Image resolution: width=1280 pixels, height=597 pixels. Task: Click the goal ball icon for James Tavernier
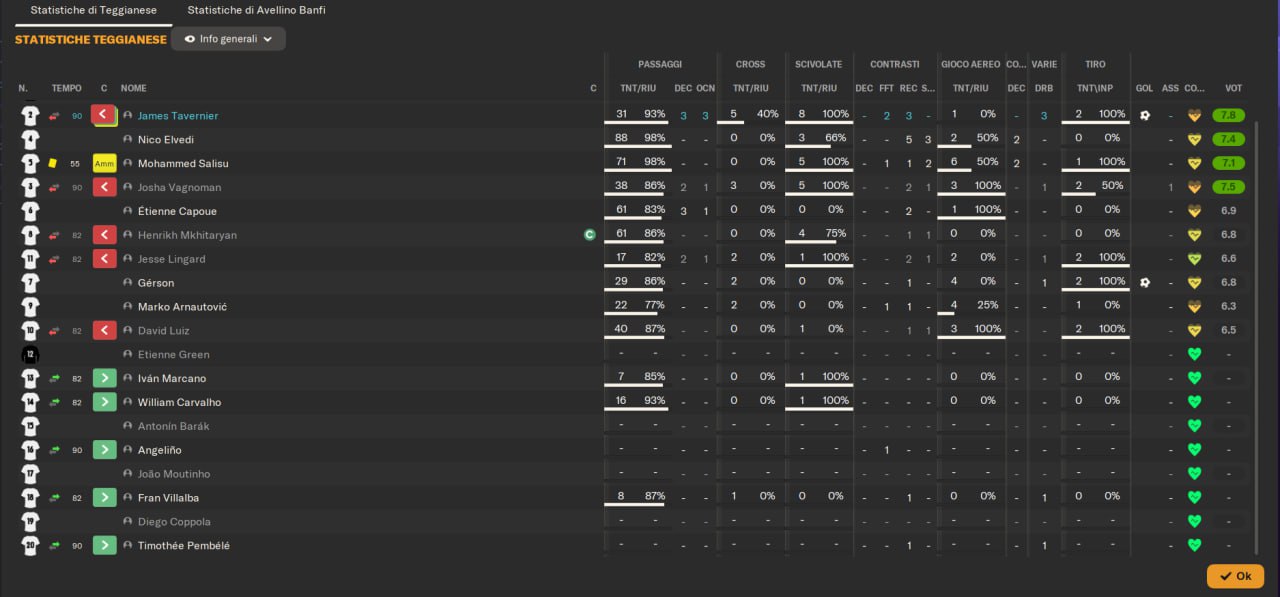point(1145,115)
